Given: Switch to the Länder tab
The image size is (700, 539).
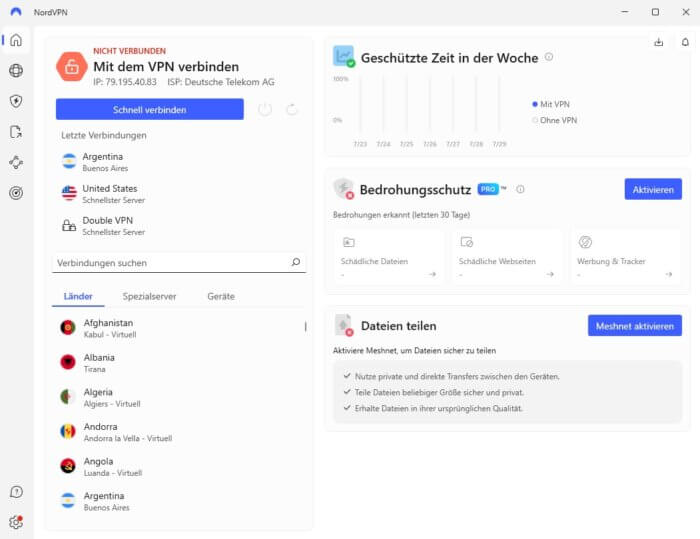Looking at the screenshot, I should point(78,296).
